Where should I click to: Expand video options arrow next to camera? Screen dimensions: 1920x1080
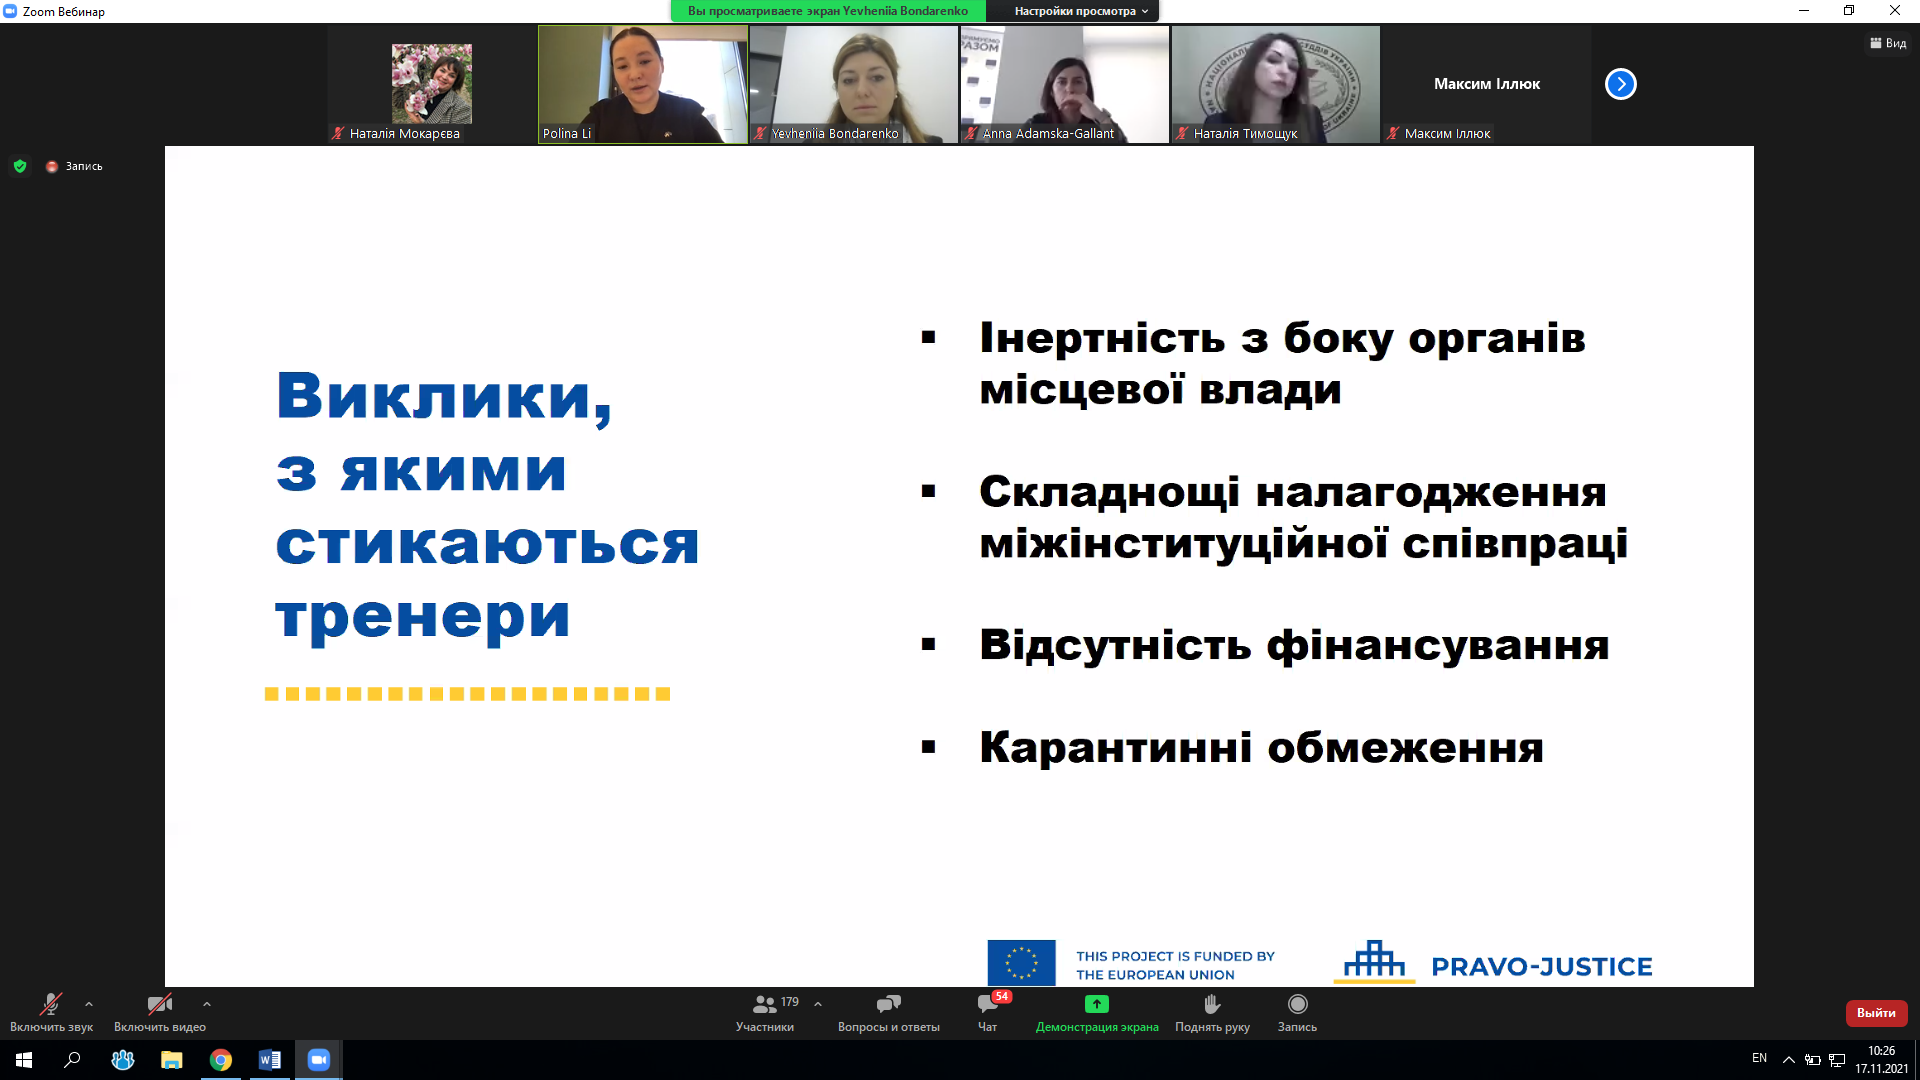coord(207,1004)
